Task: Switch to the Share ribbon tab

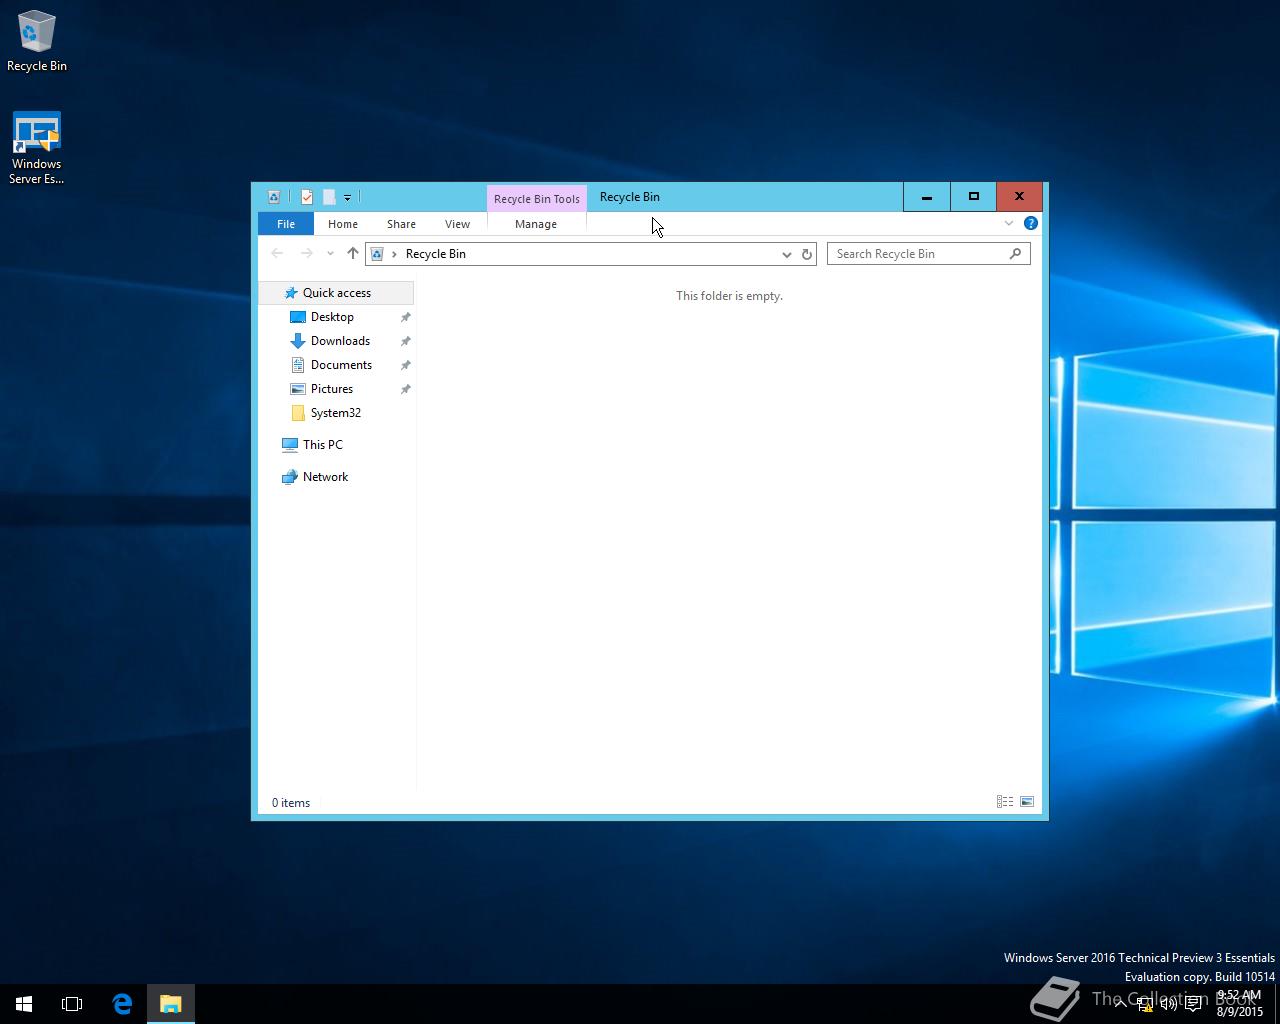Action: pos(401,224)
